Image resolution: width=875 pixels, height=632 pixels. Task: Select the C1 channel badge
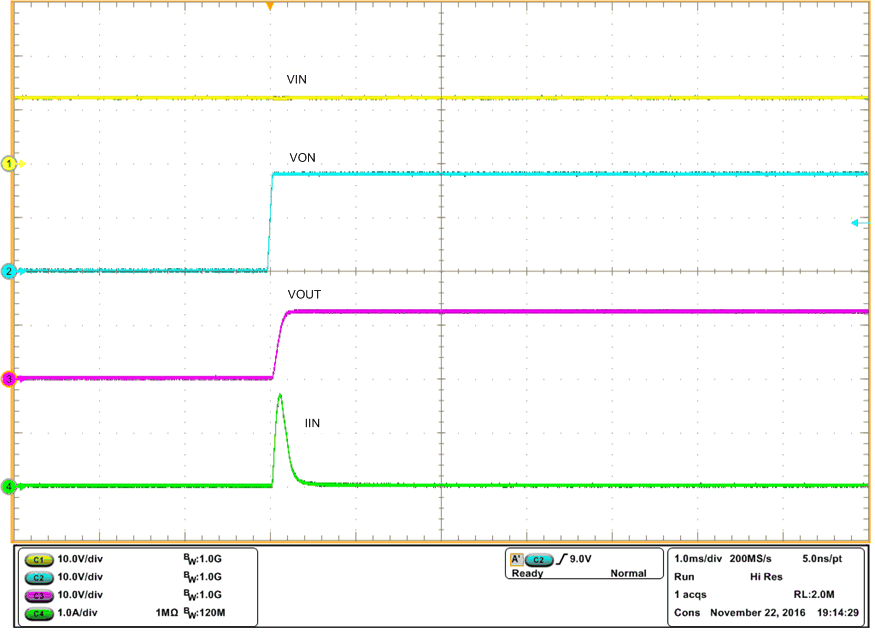pos(37,559)
